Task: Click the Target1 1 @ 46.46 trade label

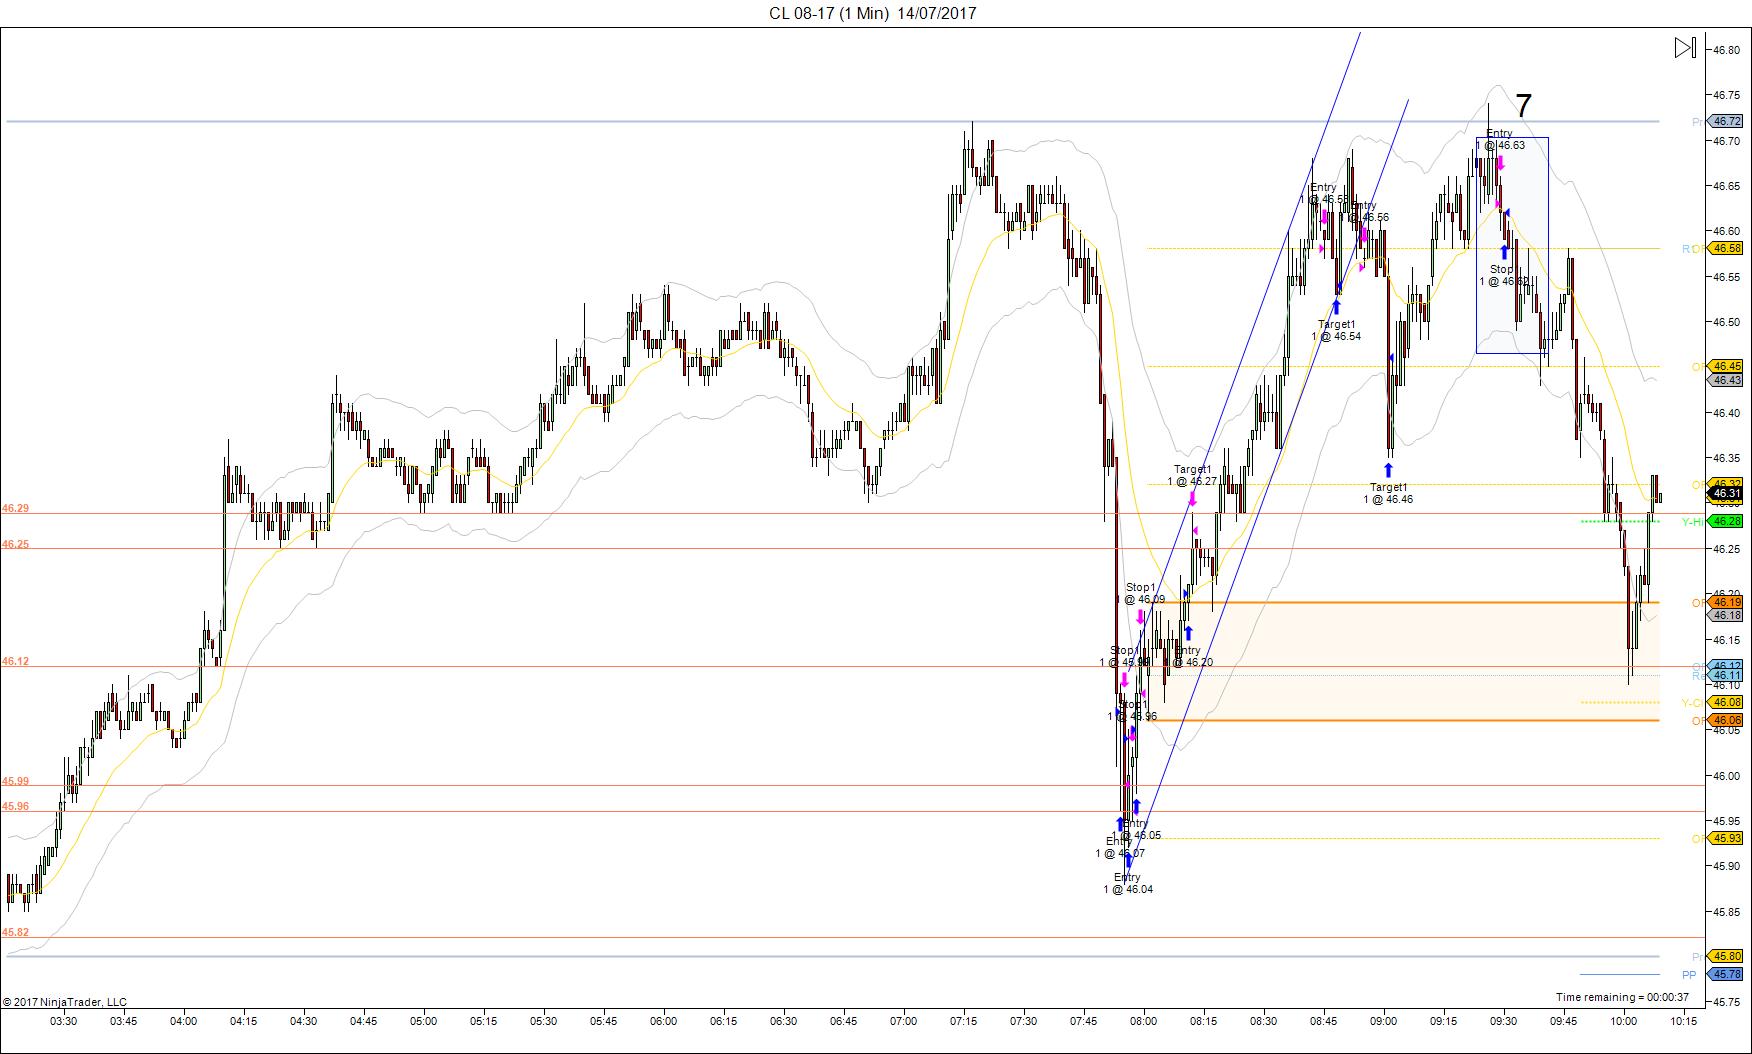Action: (1388, 493)
